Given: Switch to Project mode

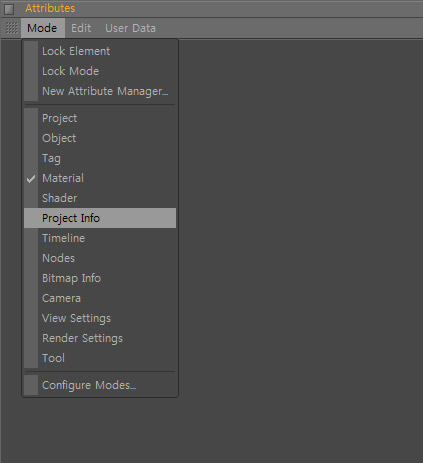Looking at the screenshot, I should tap(100, 118).
